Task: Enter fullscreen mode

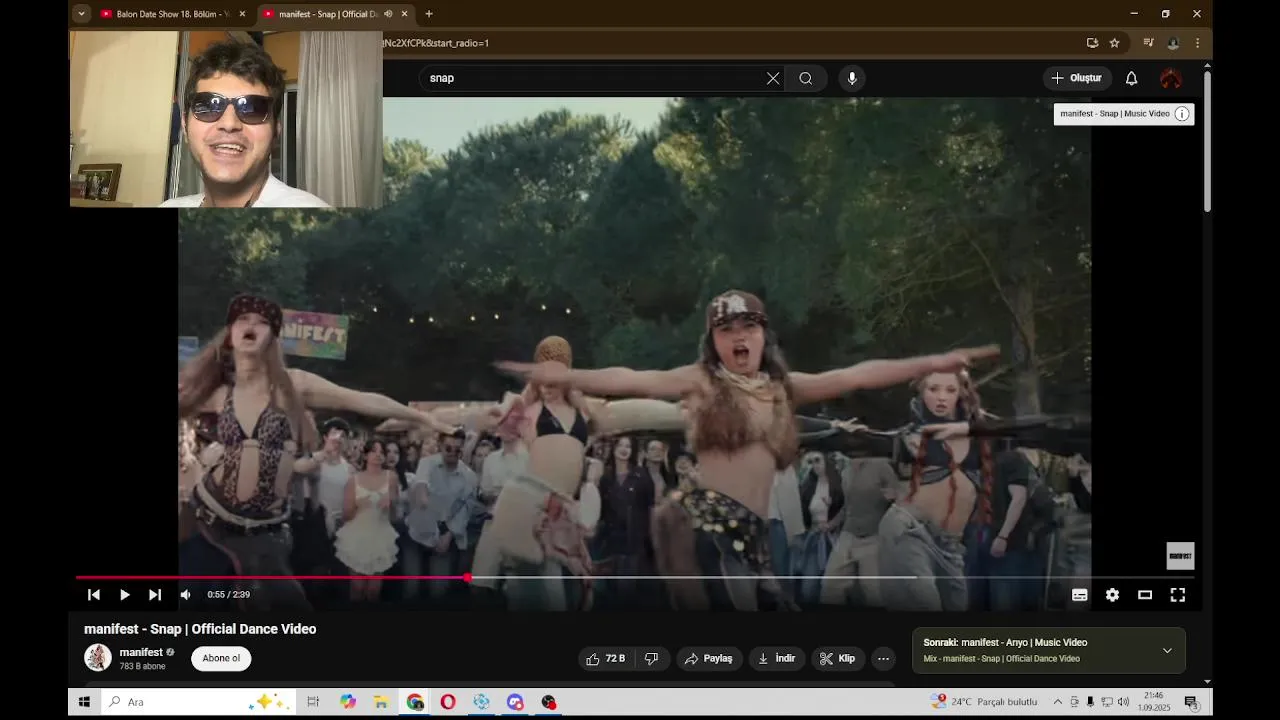Action: (1178, 595)
